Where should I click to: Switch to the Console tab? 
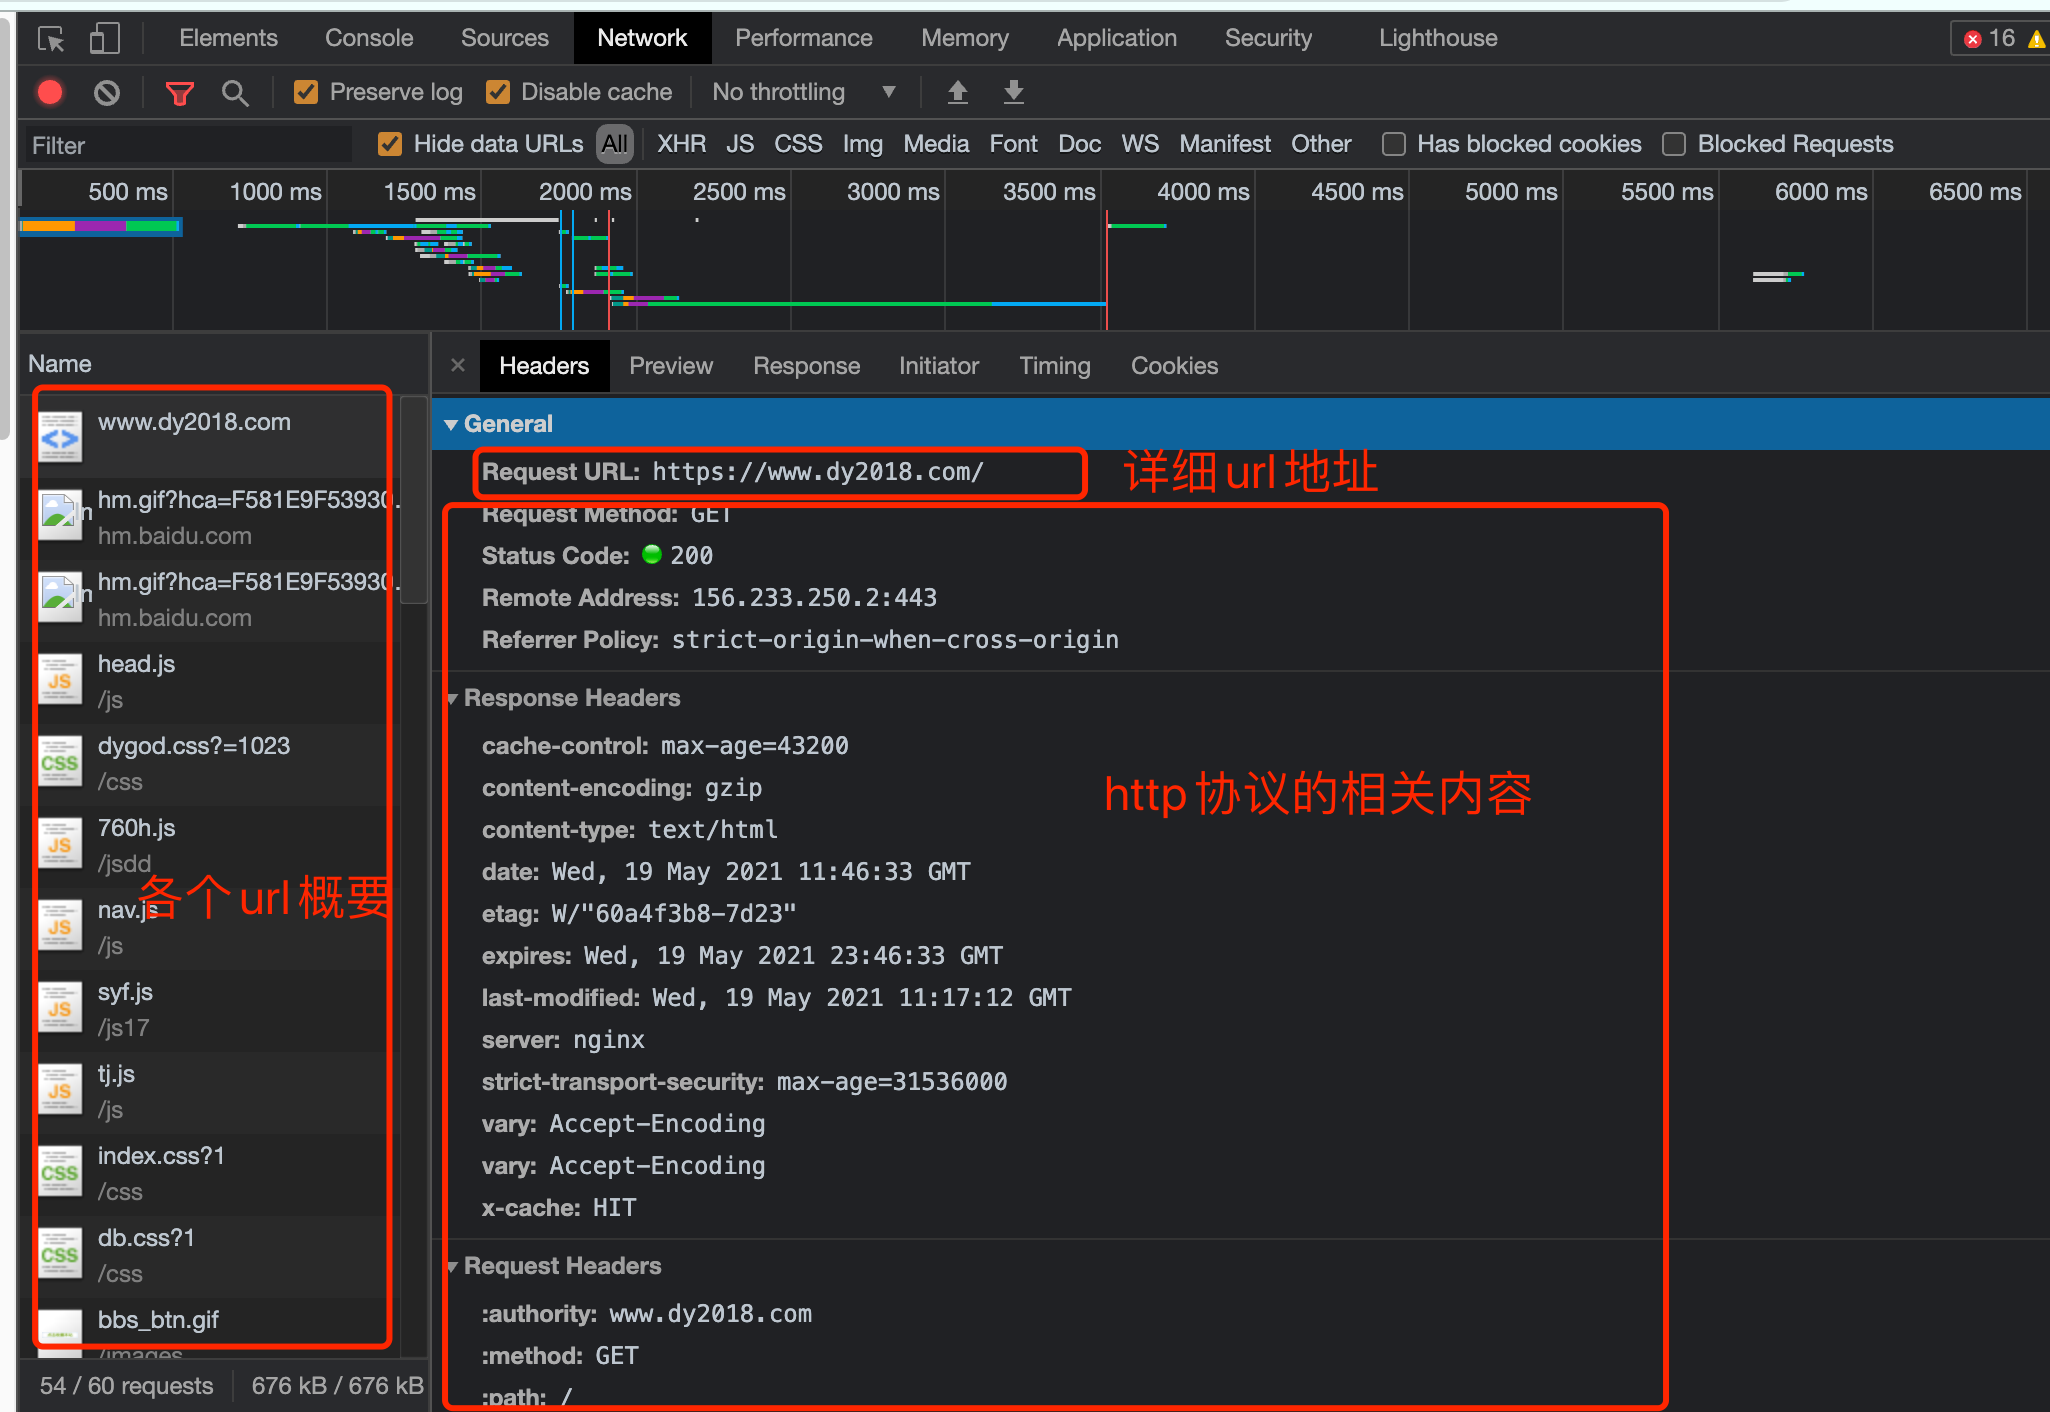(369, 38)
